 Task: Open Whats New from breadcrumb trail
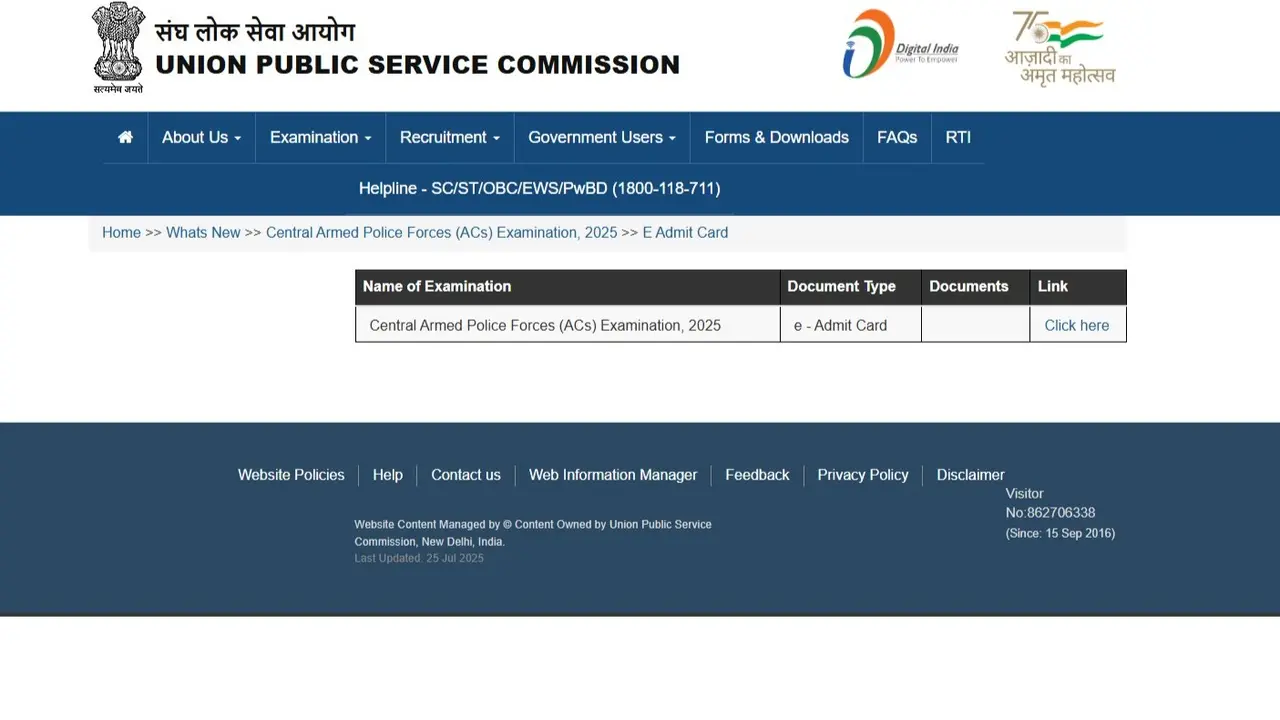click(203, 232)
